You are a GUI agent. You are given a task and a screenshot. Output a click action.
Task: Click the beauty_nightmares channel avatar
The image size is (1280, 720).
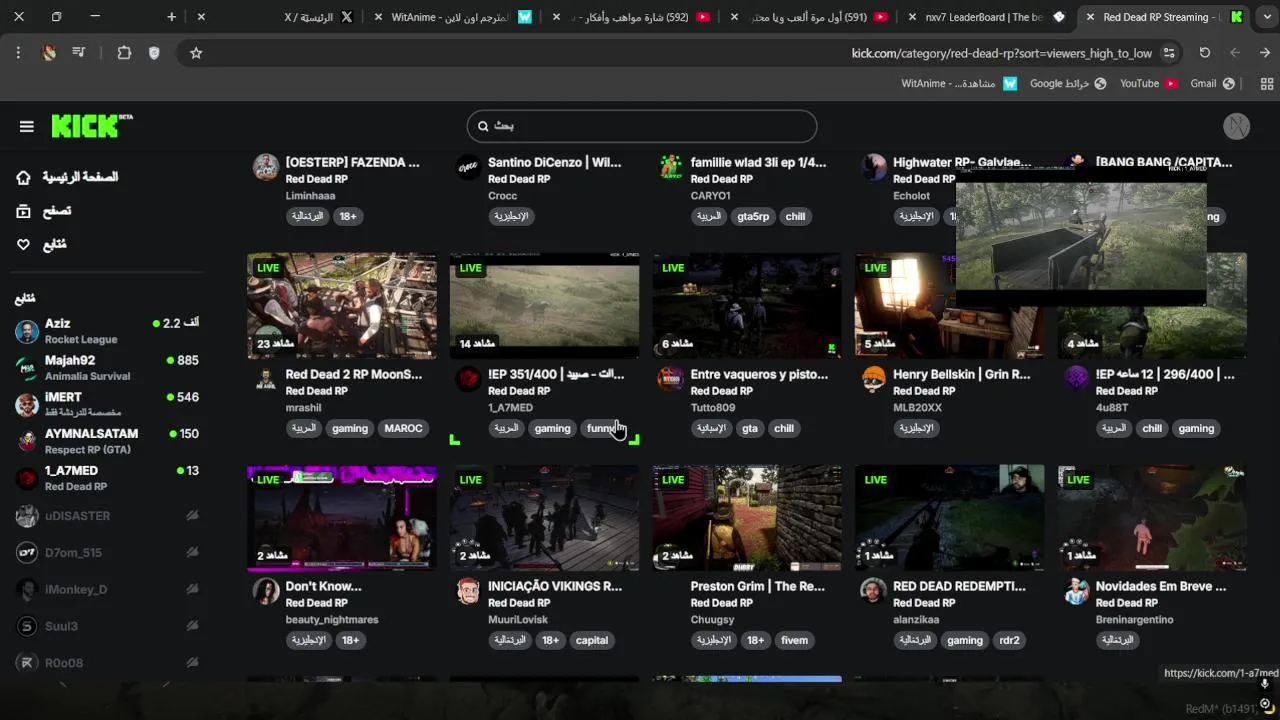266,591
